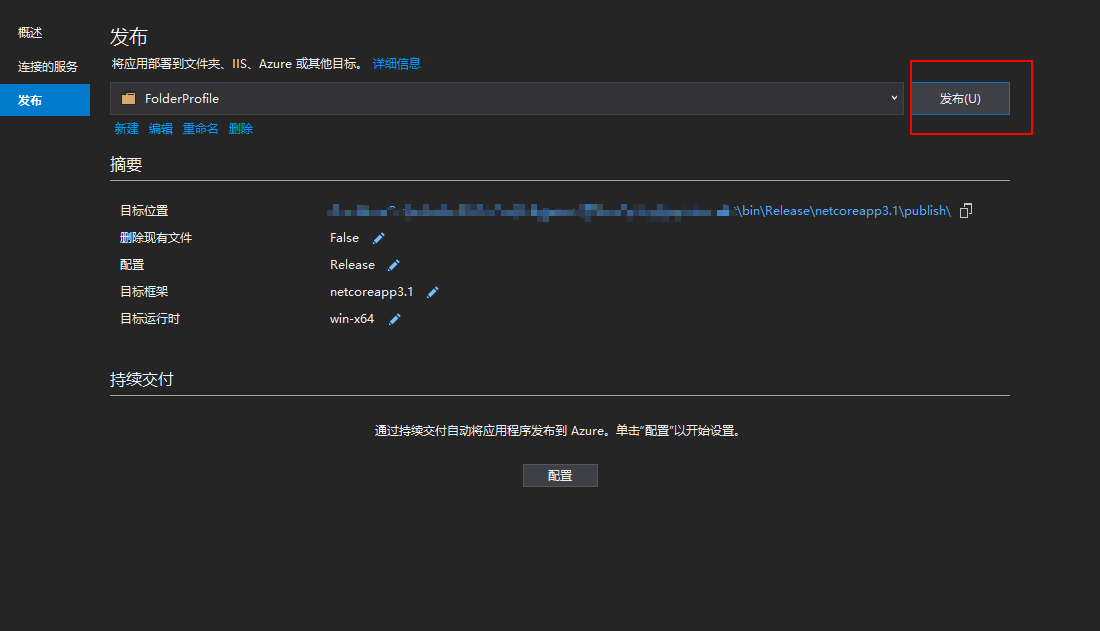Click the 删除 link
Screen dimensions: 1100x631
(x=241, y=128)
